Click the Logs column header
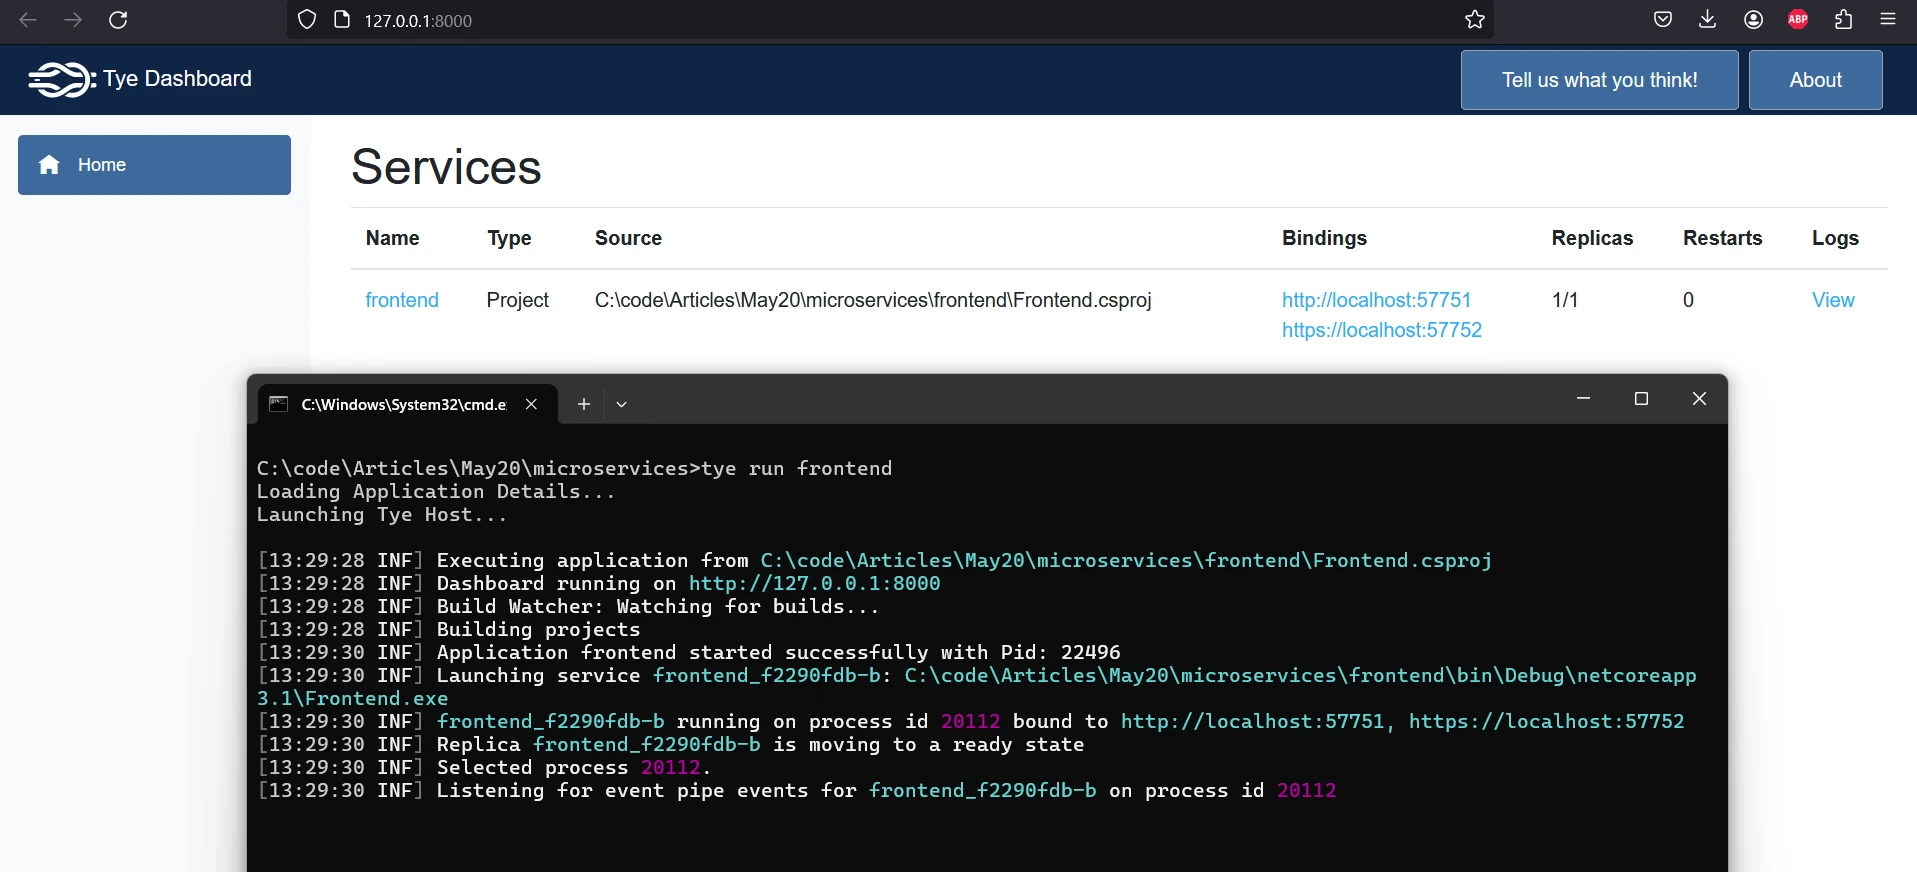This screenshot has height=872, width=1917. point(1835,238)
